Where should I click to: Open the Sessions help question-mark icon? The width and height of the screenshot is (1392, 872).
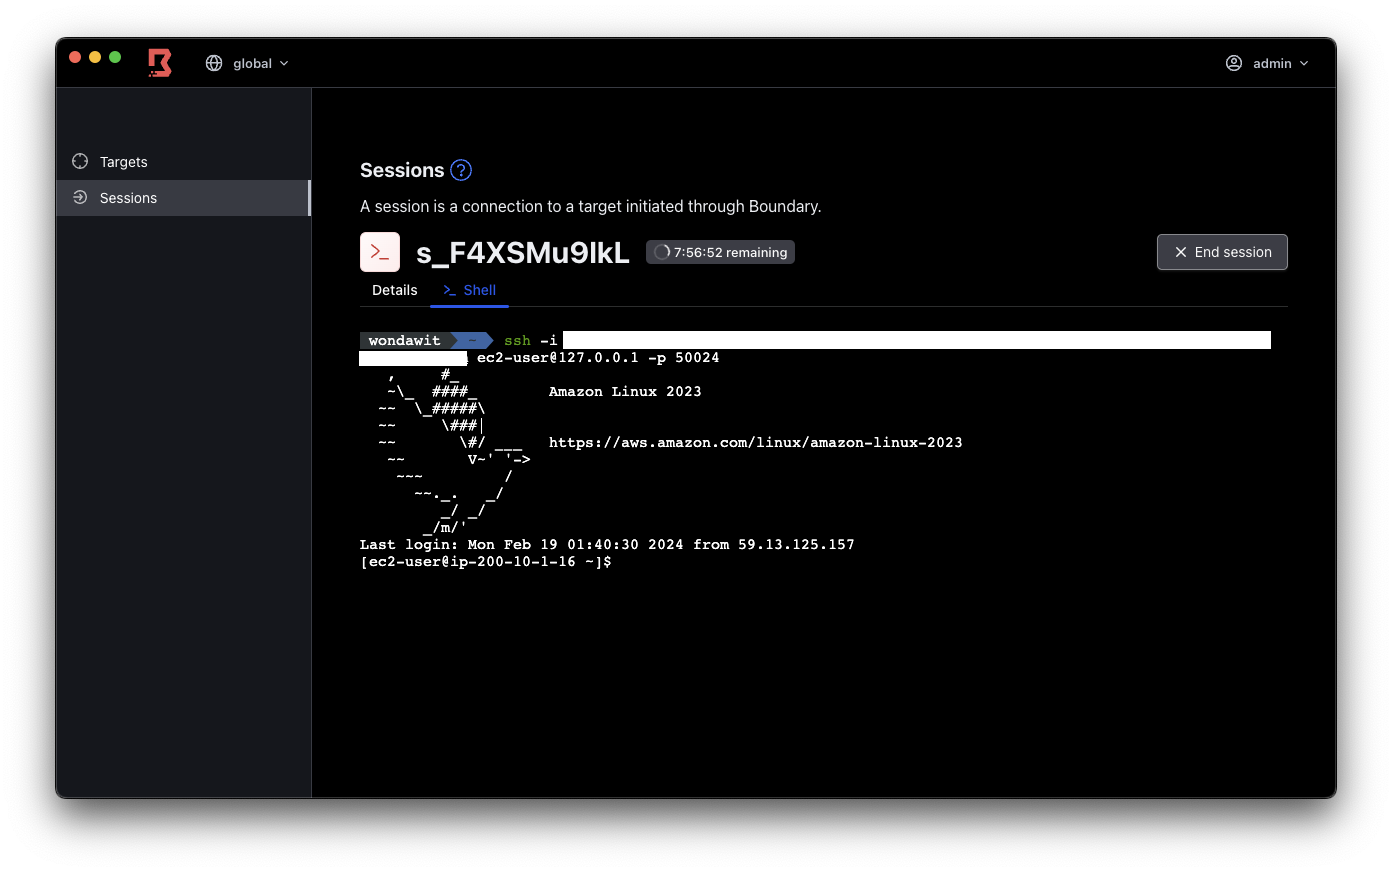pyautogui.click(x=461, y=170)
